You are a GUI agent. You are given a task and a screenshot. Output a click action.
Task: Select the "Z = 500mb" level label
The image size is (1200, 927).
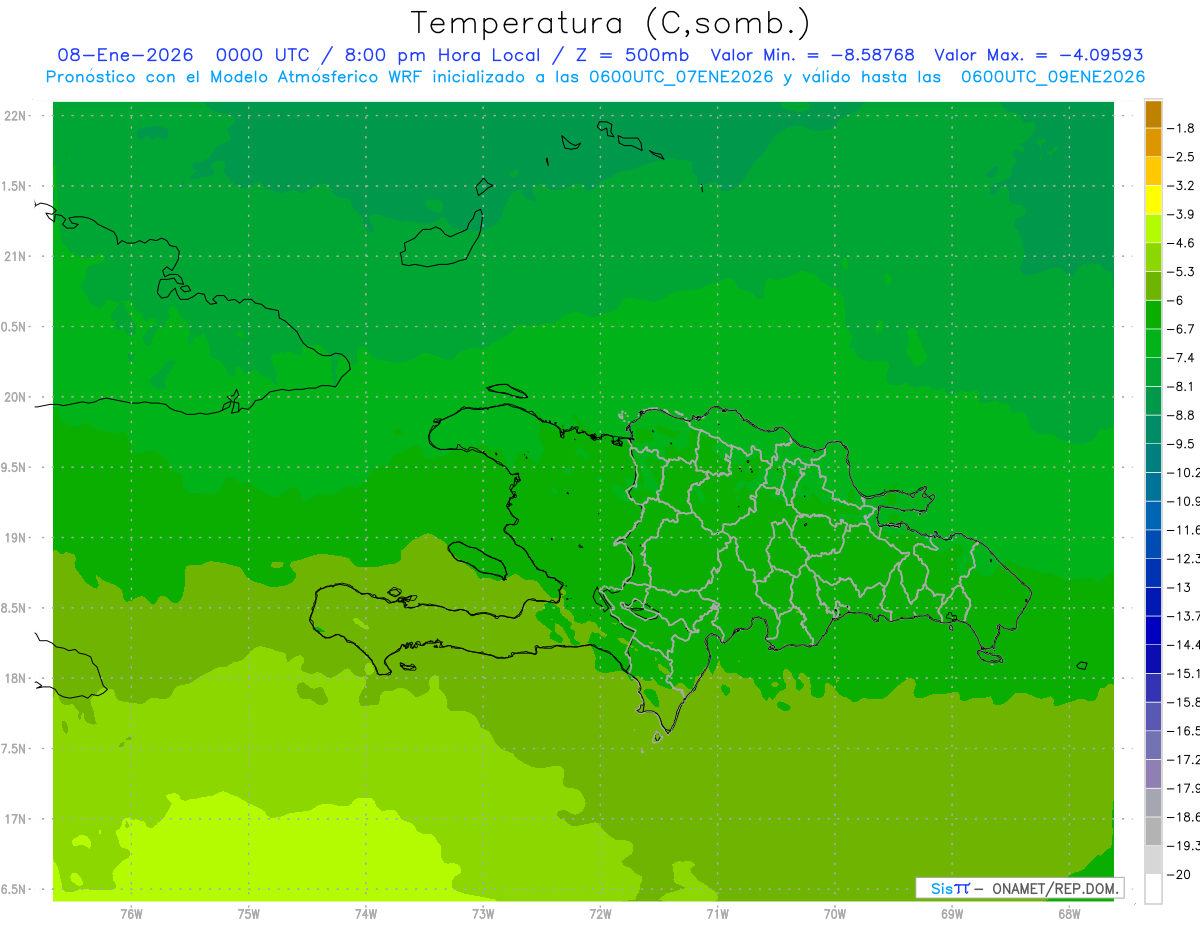[632, 56]
